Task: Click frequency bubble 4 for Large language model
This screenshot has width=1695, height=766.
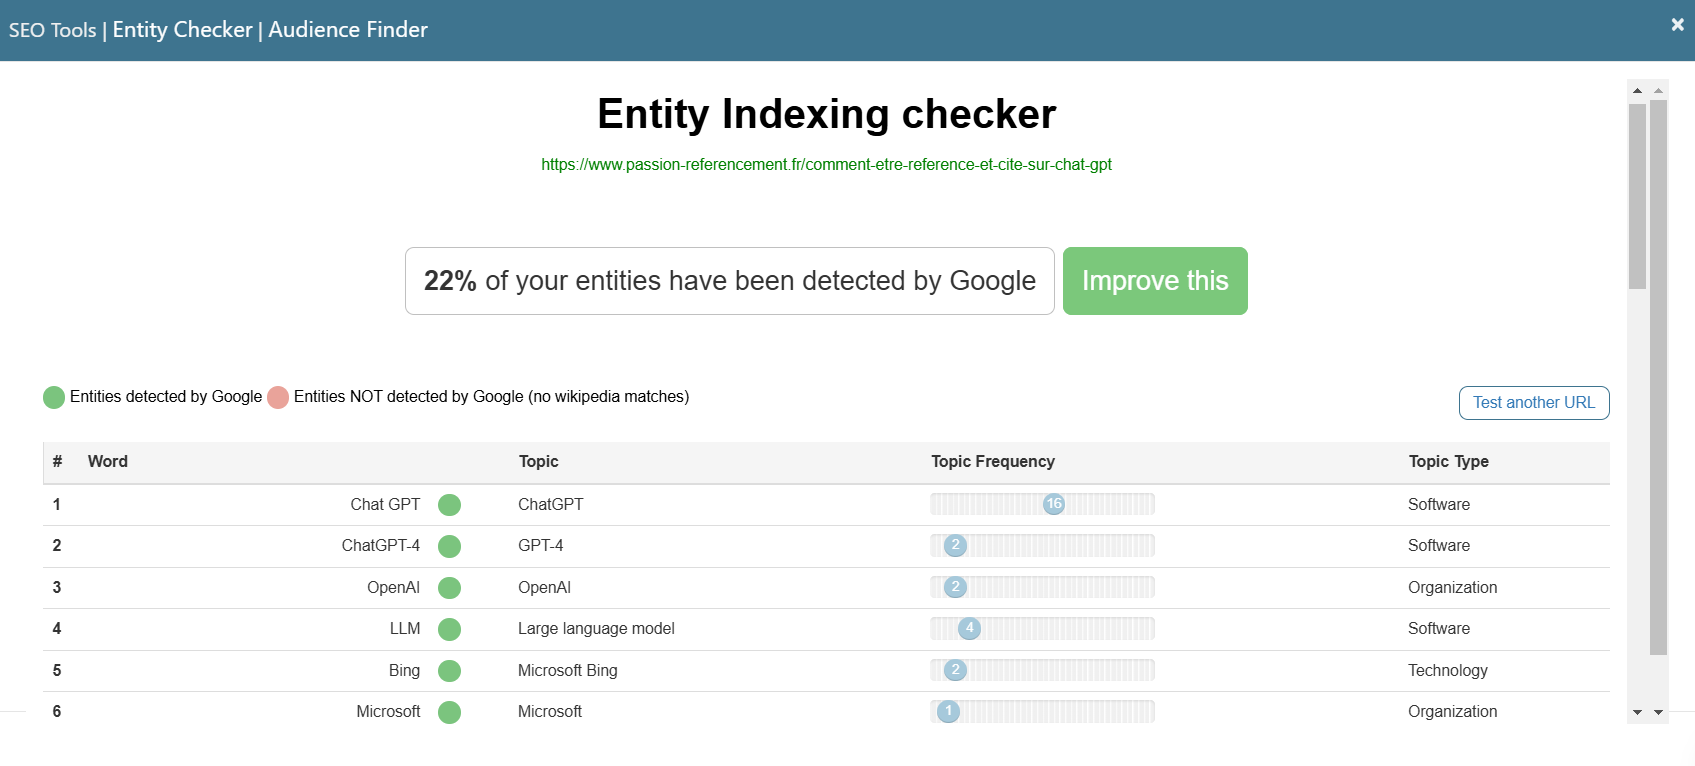Action: [x=969, y=628]
